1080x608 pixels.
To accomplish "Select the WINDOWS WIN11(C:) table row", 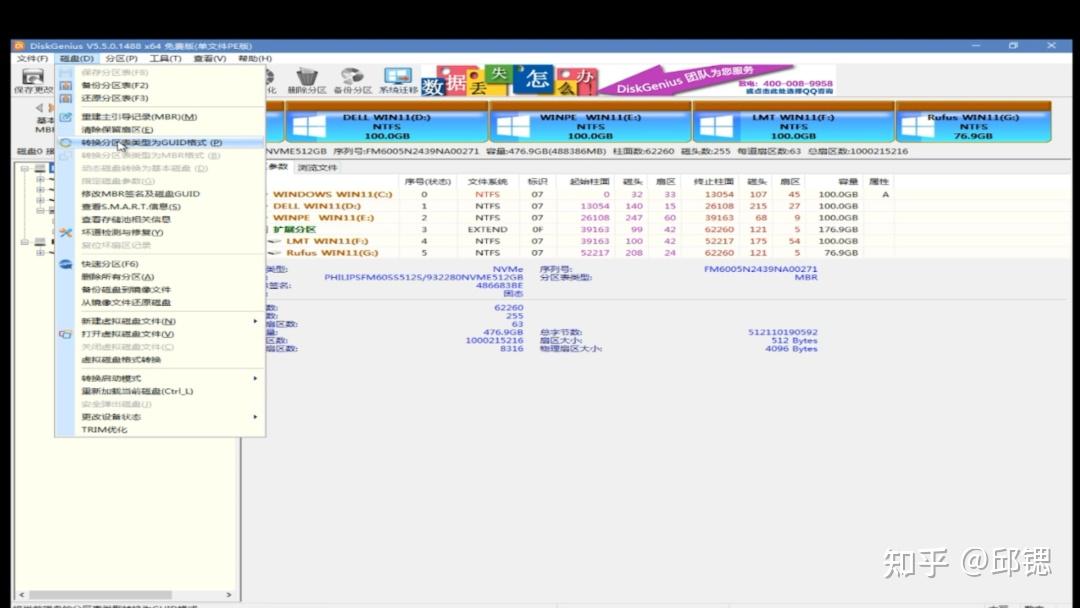I will (x=579, y=194).
